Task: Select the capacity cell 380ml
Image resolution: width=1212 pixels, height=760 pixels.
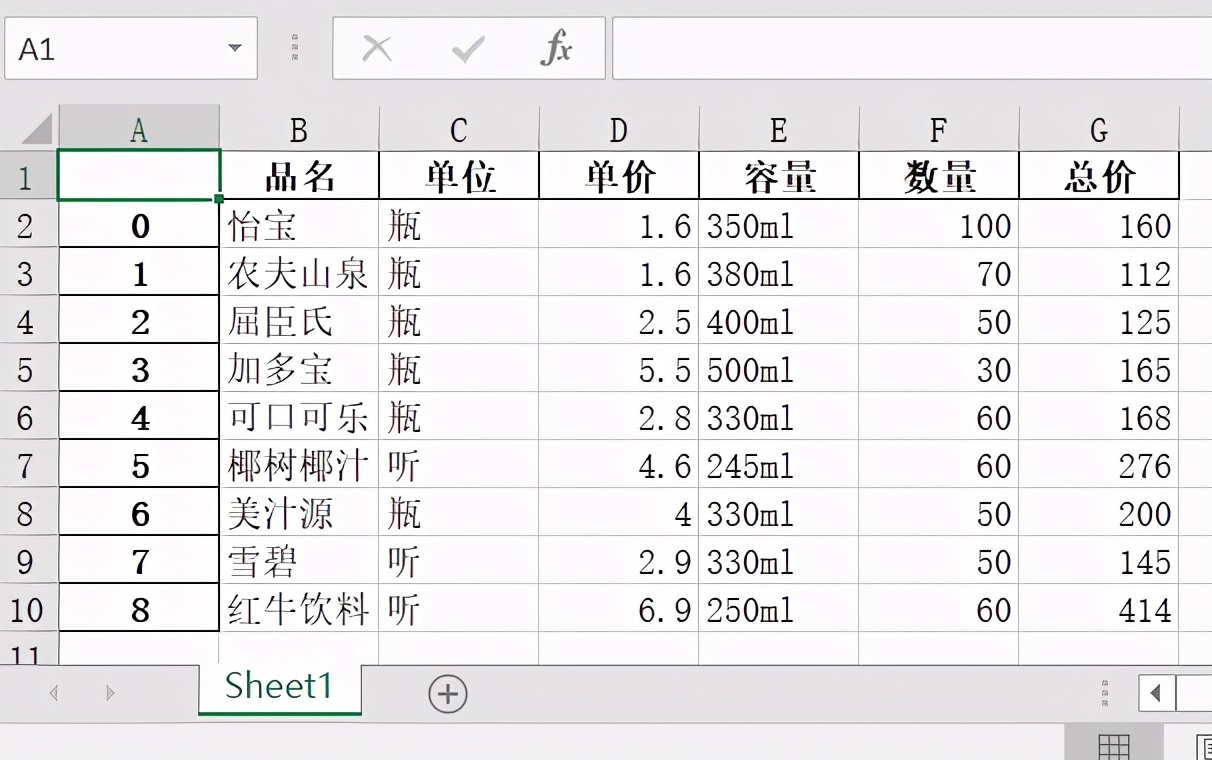Action: 779,273
